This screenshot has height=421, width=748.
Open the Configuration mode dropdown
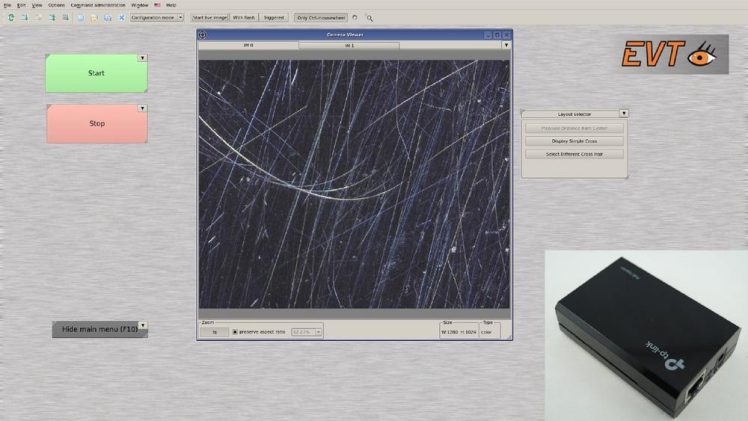[157, 17]
